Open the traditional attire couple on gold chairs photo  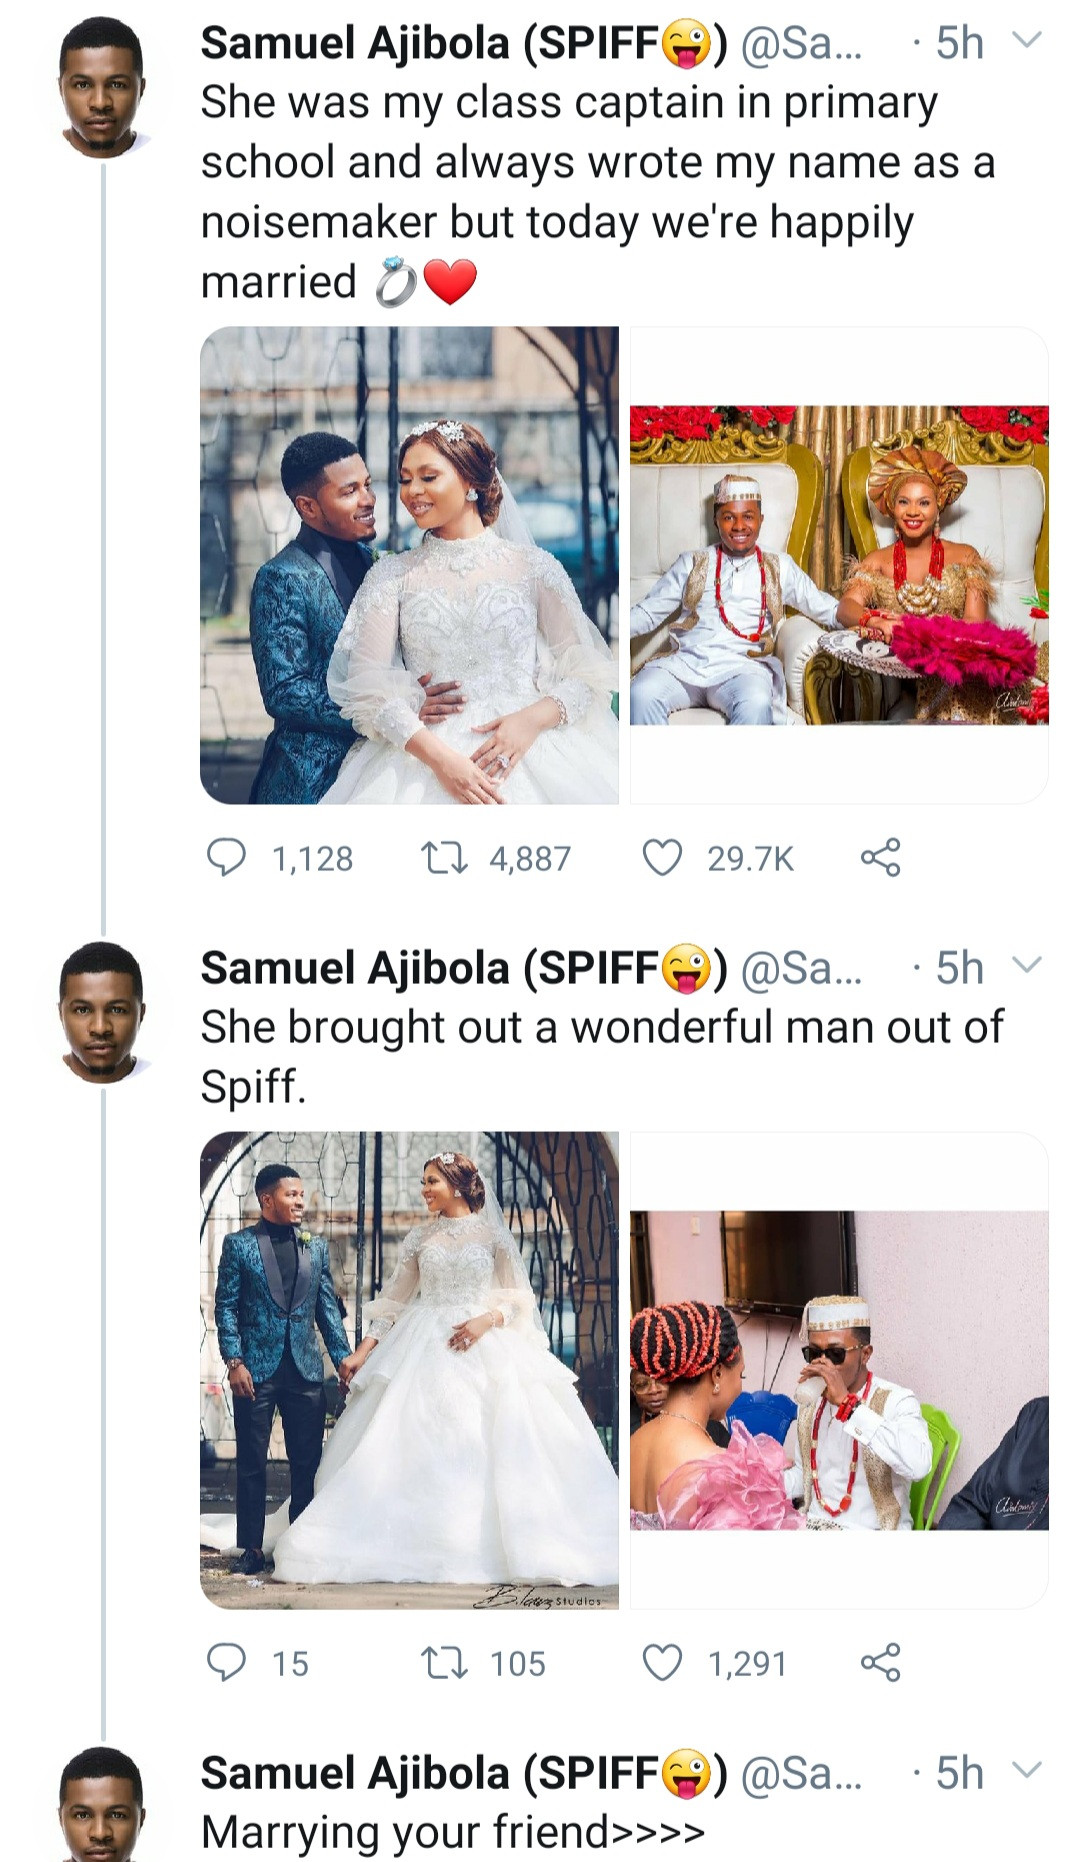coord(839,565)
